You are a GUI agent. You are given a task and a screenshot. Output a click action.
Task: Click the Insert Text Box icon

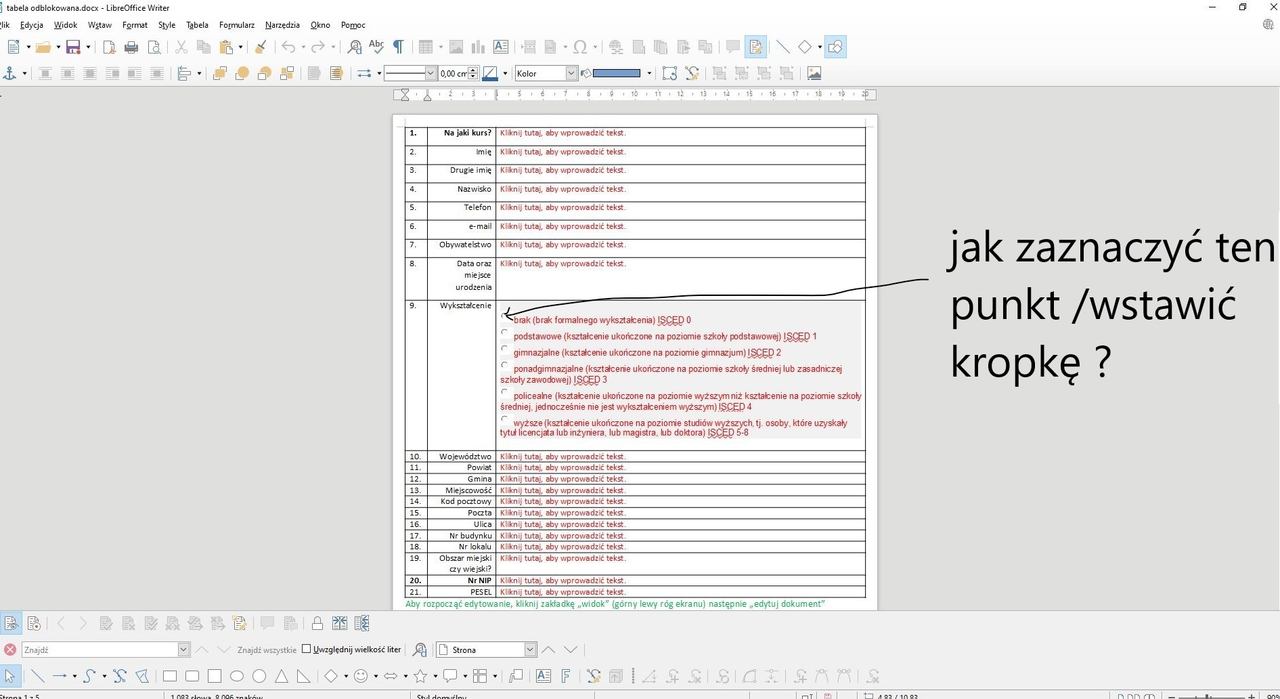click(x=501, y=47)
